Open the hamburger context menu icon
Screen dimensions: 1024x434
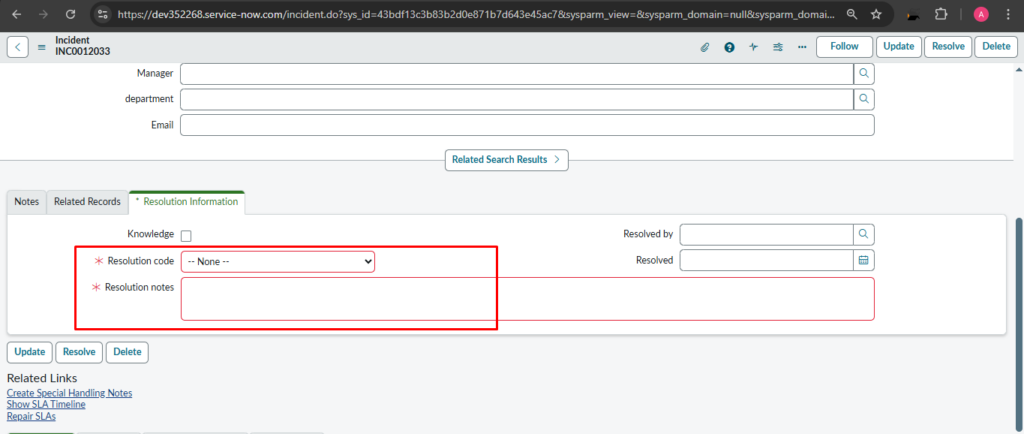[42, 47]
